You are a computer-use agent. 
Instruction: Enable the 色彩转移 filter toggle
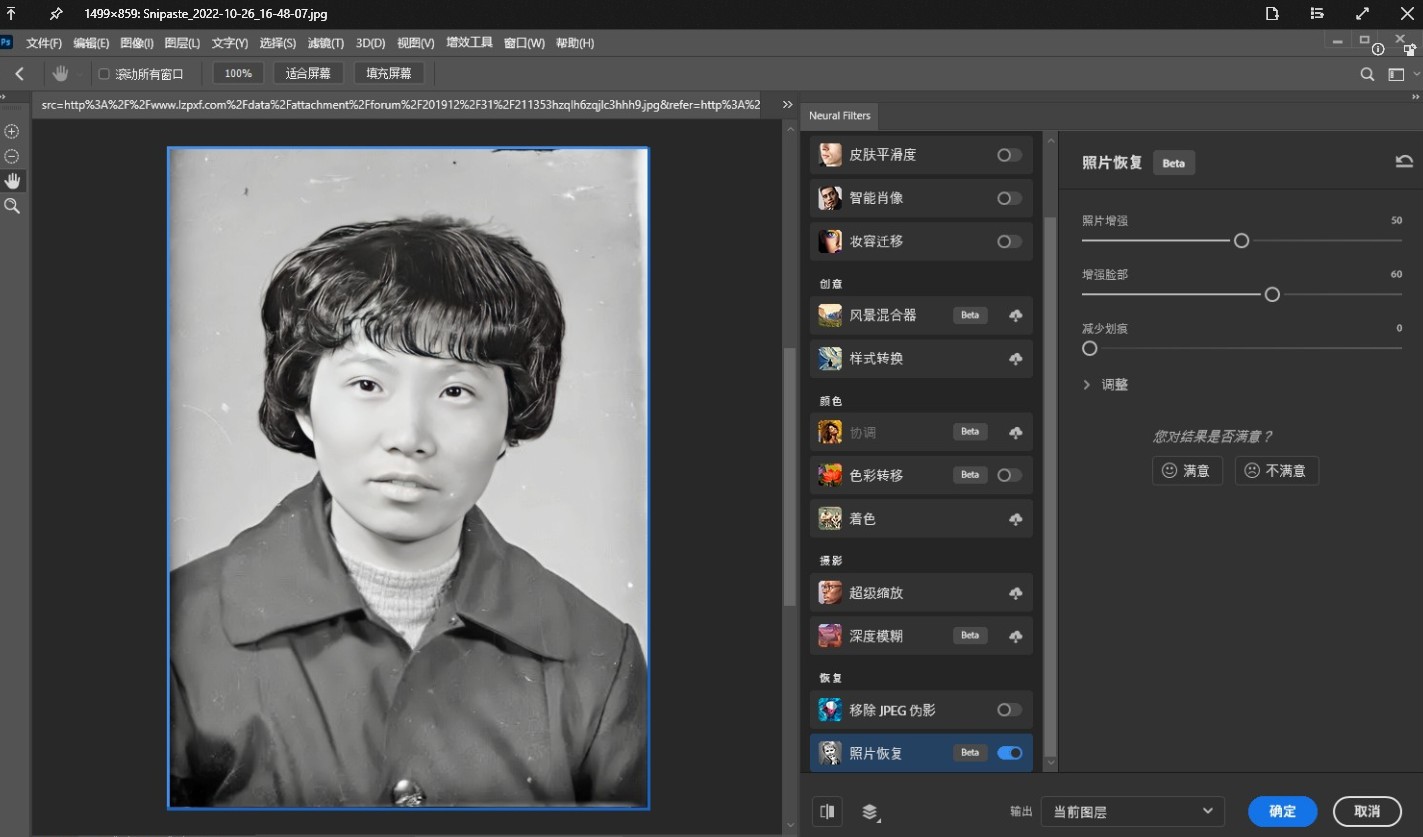coord(1009,475)
